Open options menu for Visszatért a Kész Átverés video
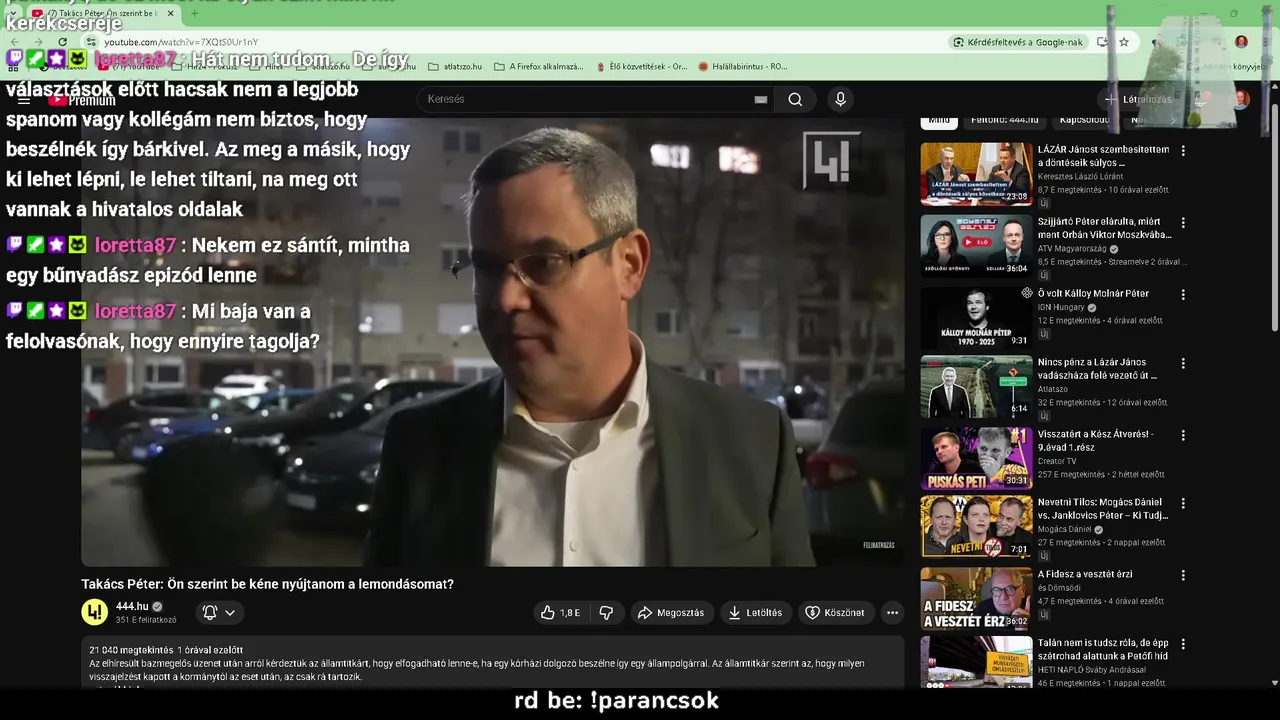This screenshot has height=720, width=1280. [1183, 436]
